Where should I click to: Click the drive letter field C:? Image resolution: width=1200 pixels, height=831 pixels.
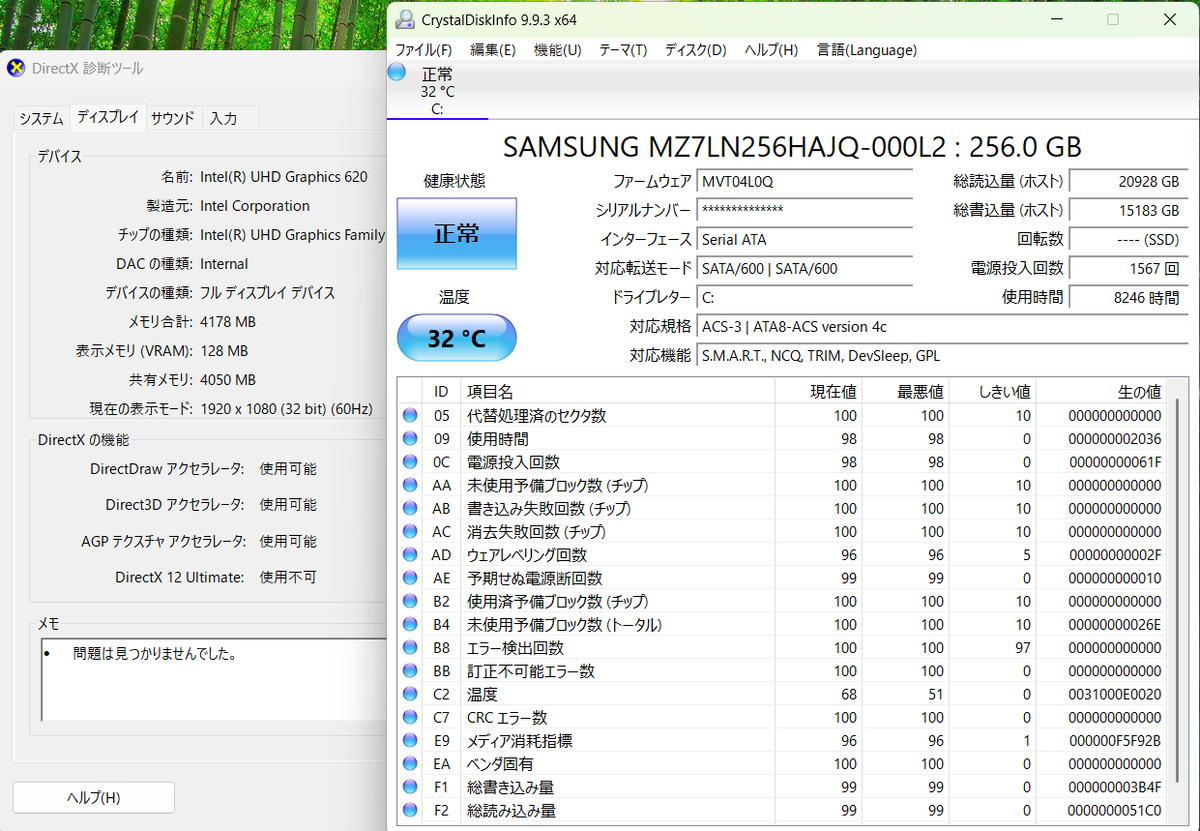(x=804, y=297)
